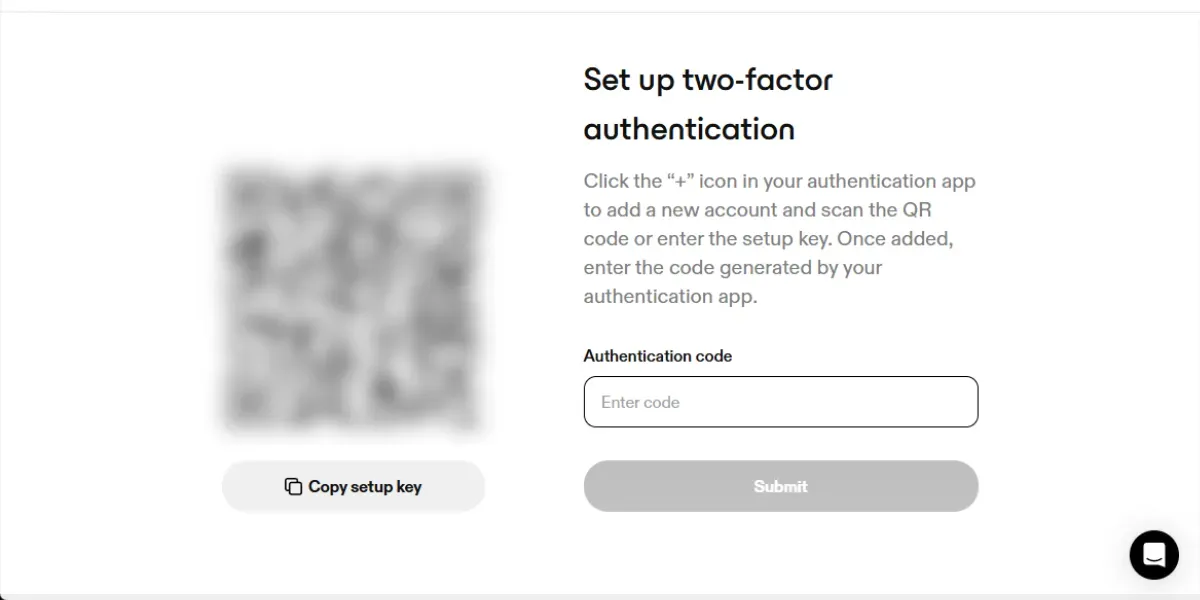Click the Copy setup key button
The image size is (1200, 600).
click(x=353, y=487)
